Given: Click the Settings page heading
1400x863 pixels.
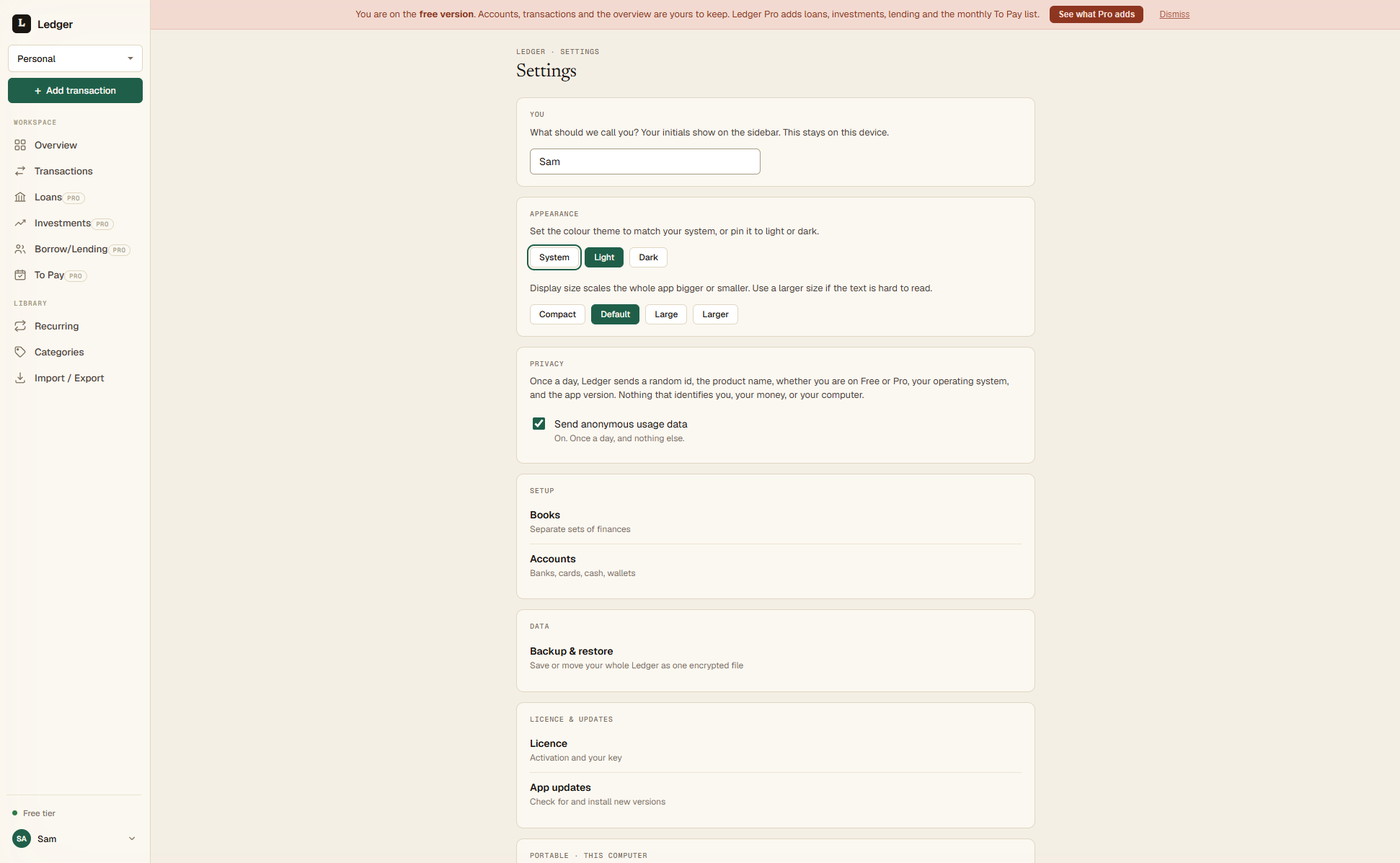Looking at the screenshot, I should click(x=546, y=71).
